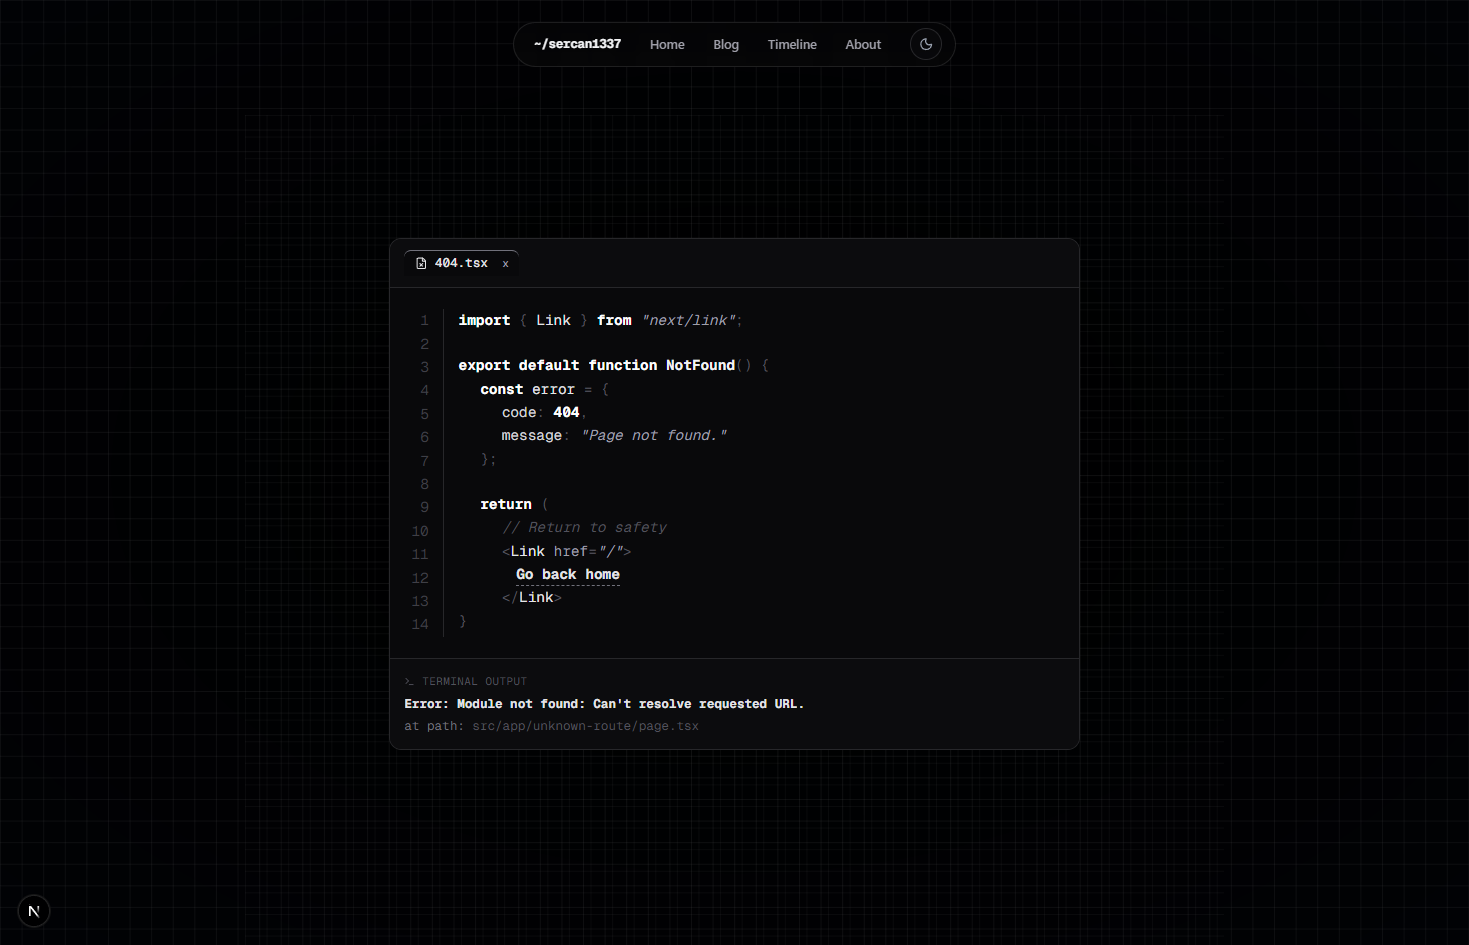Click the return keyword on line 9
Image resolution: width=1469 pixels, height=945 pixels.
[506, 504]
